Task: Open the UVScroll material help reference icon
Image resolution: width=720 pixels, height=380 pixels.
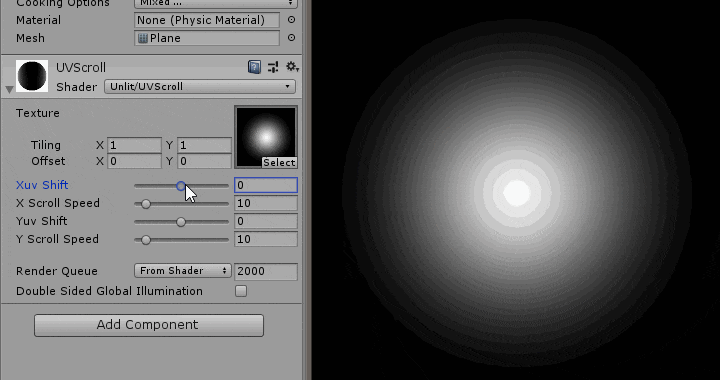Action: (x=254, y=67)
